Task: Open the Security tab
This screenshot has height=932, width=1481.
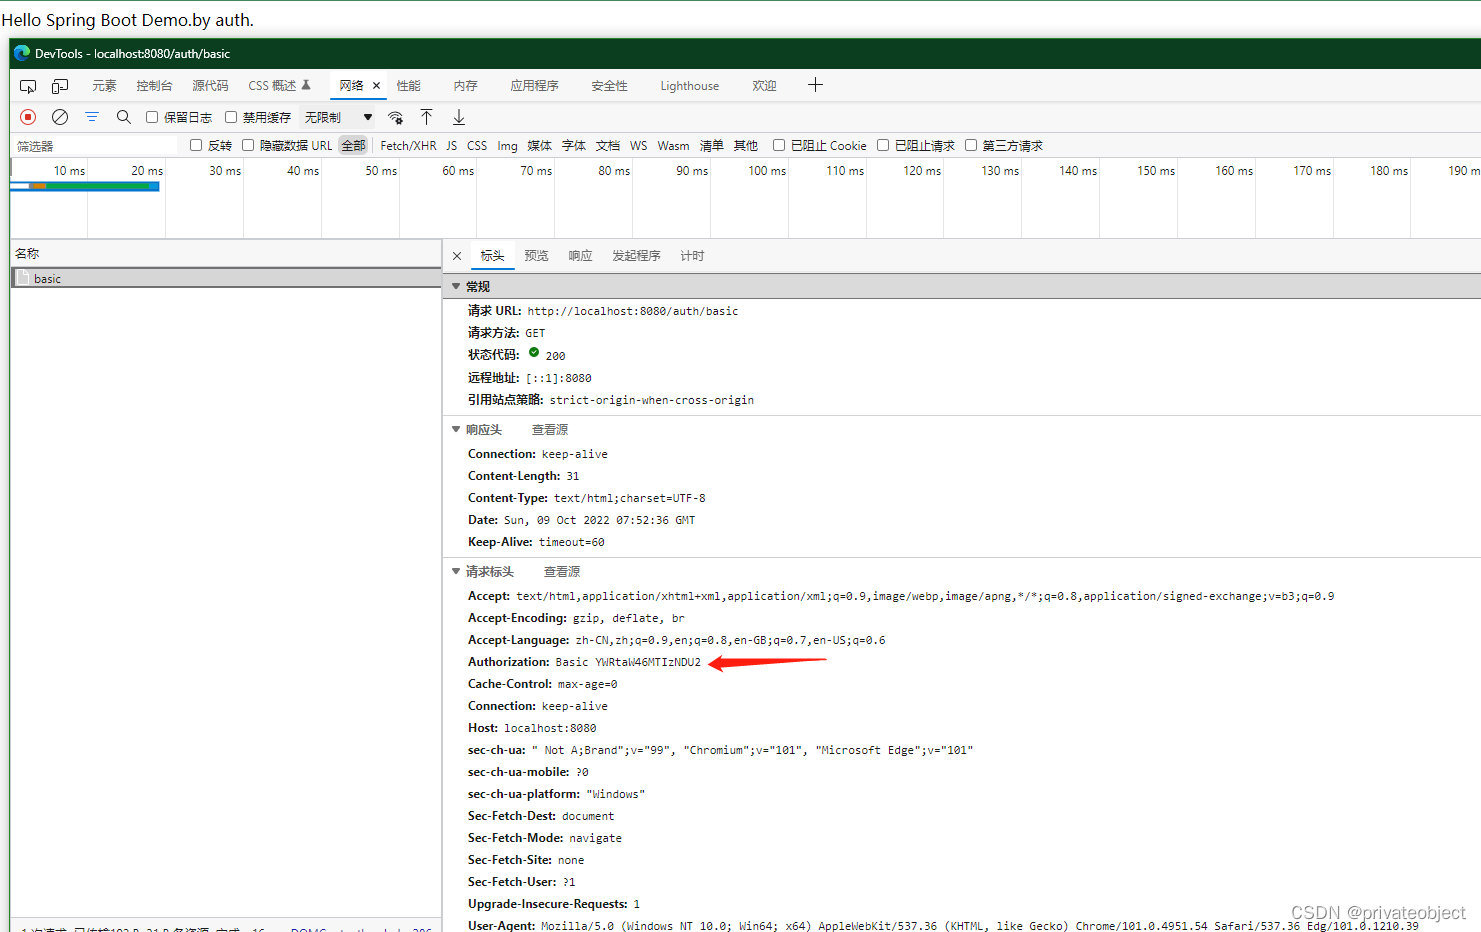Action: [609, 86]
